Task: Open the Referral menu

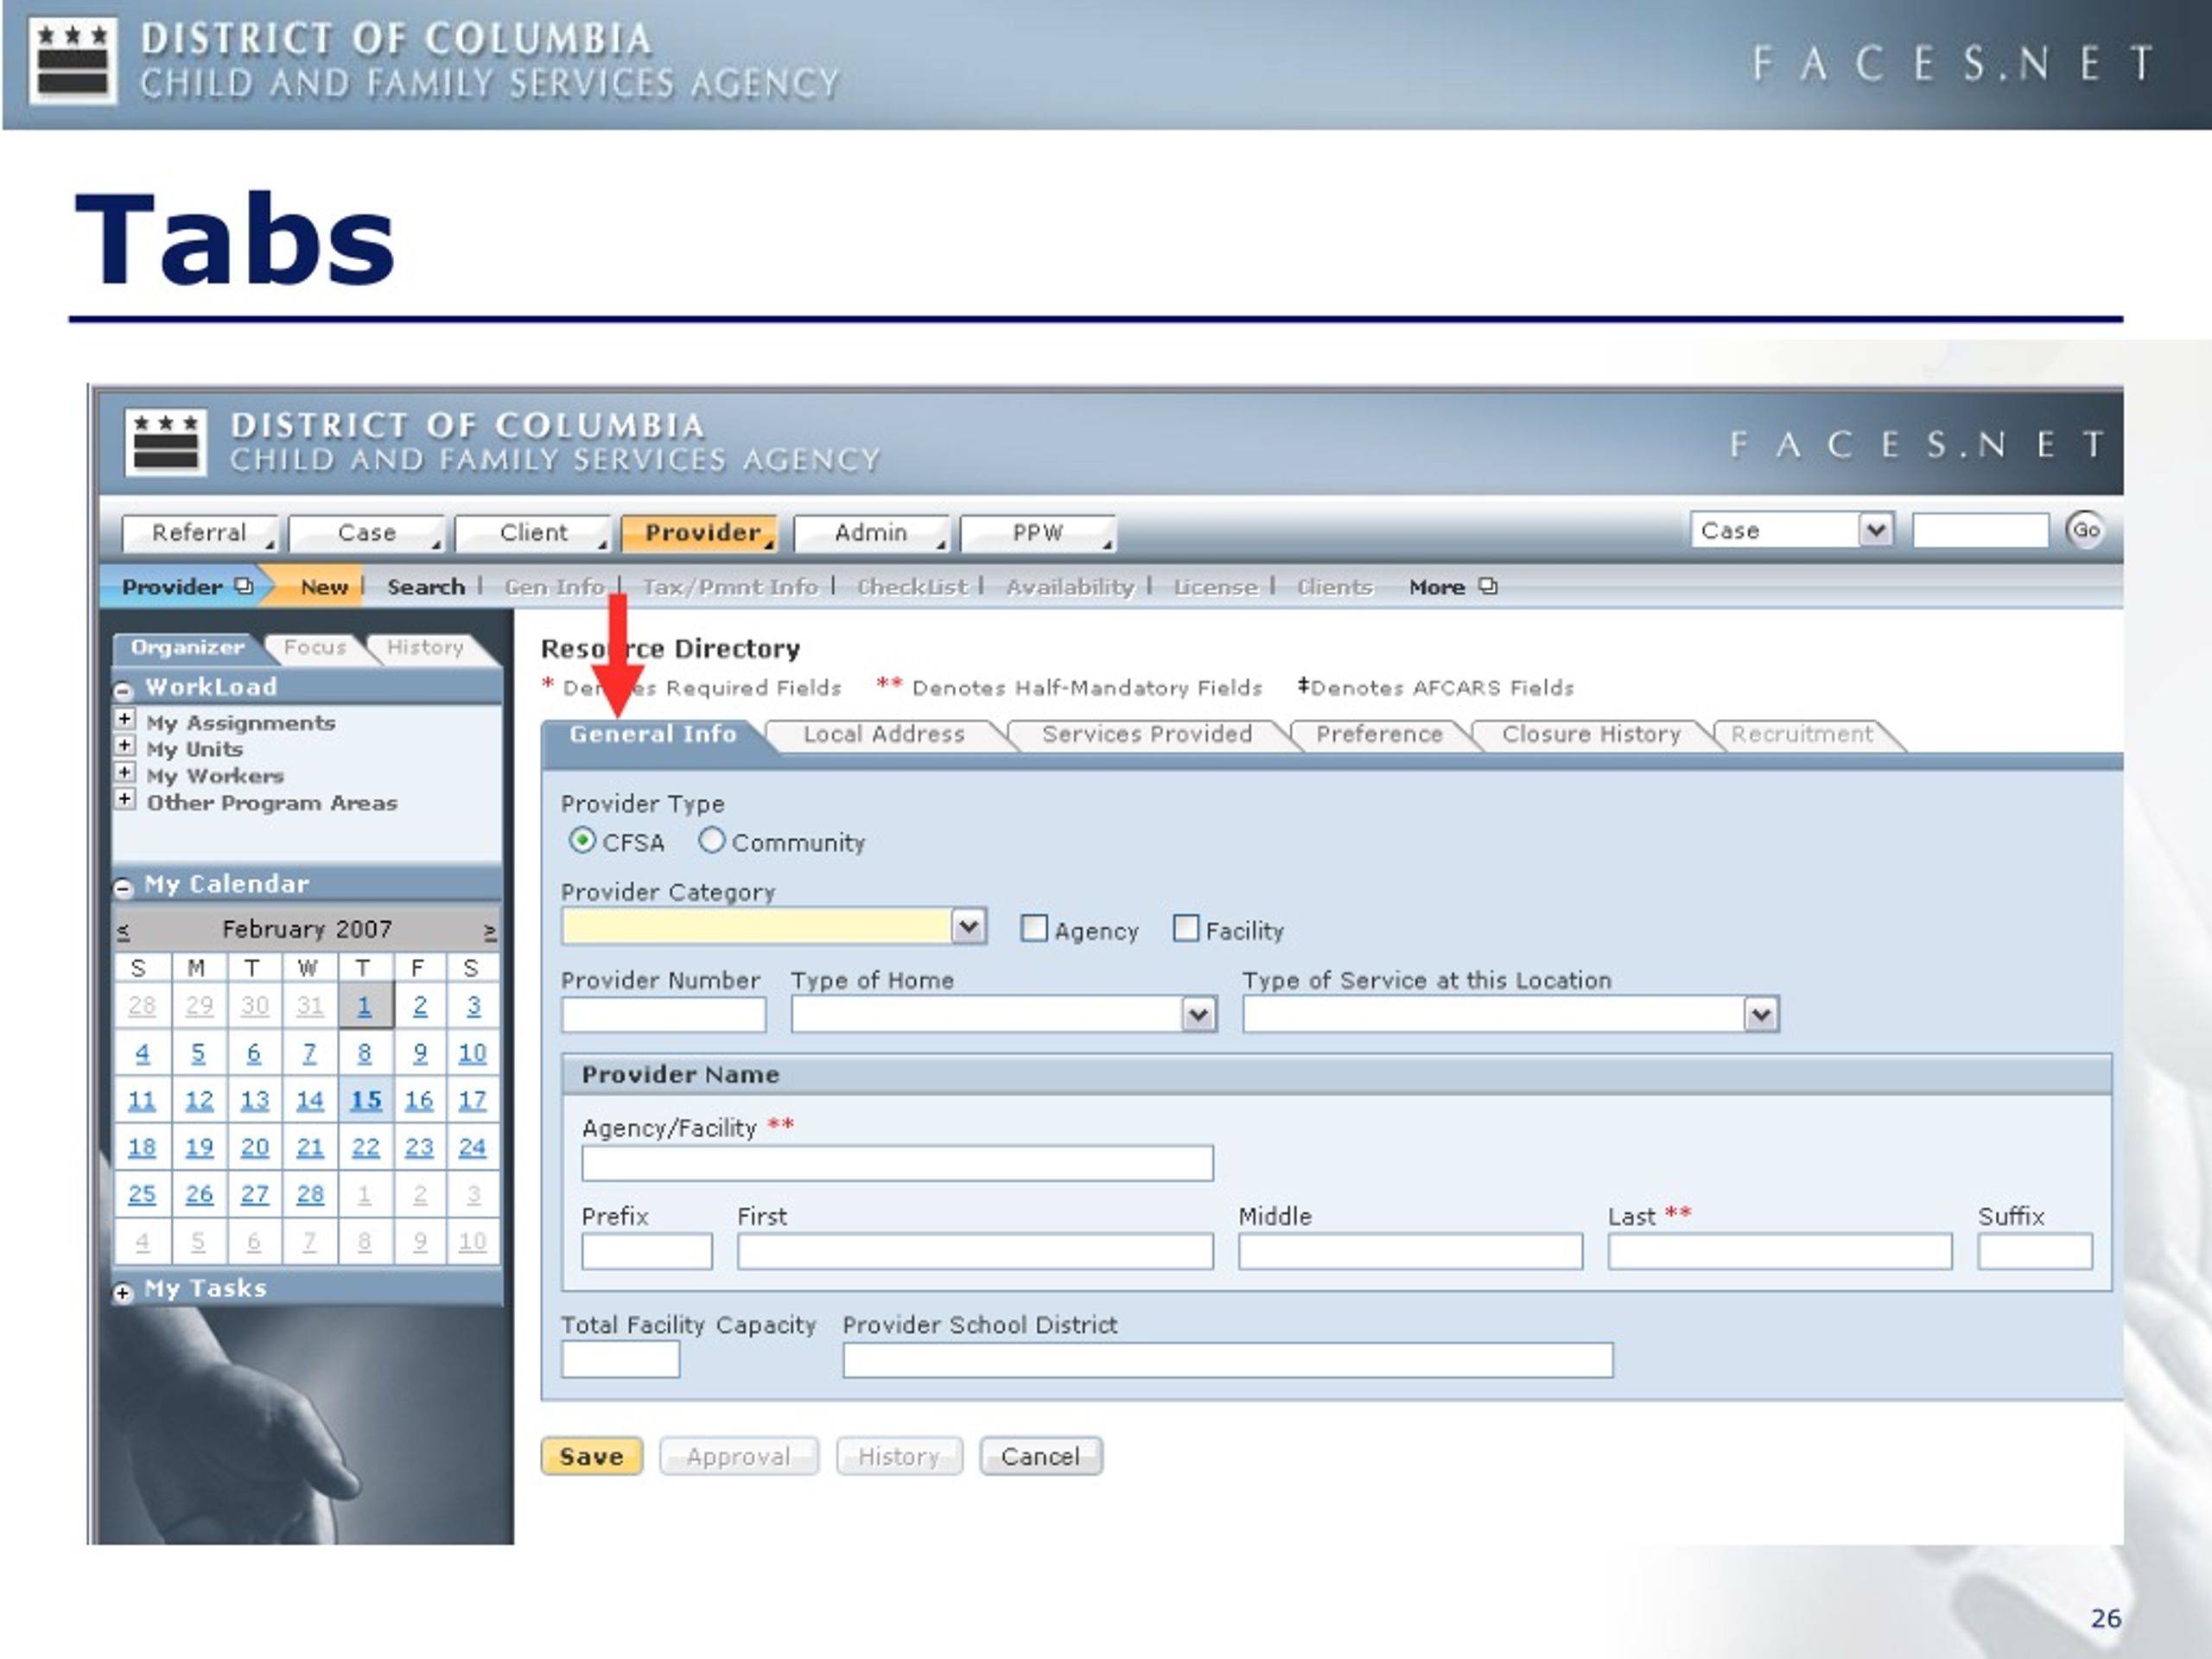Action: point(200,533)
